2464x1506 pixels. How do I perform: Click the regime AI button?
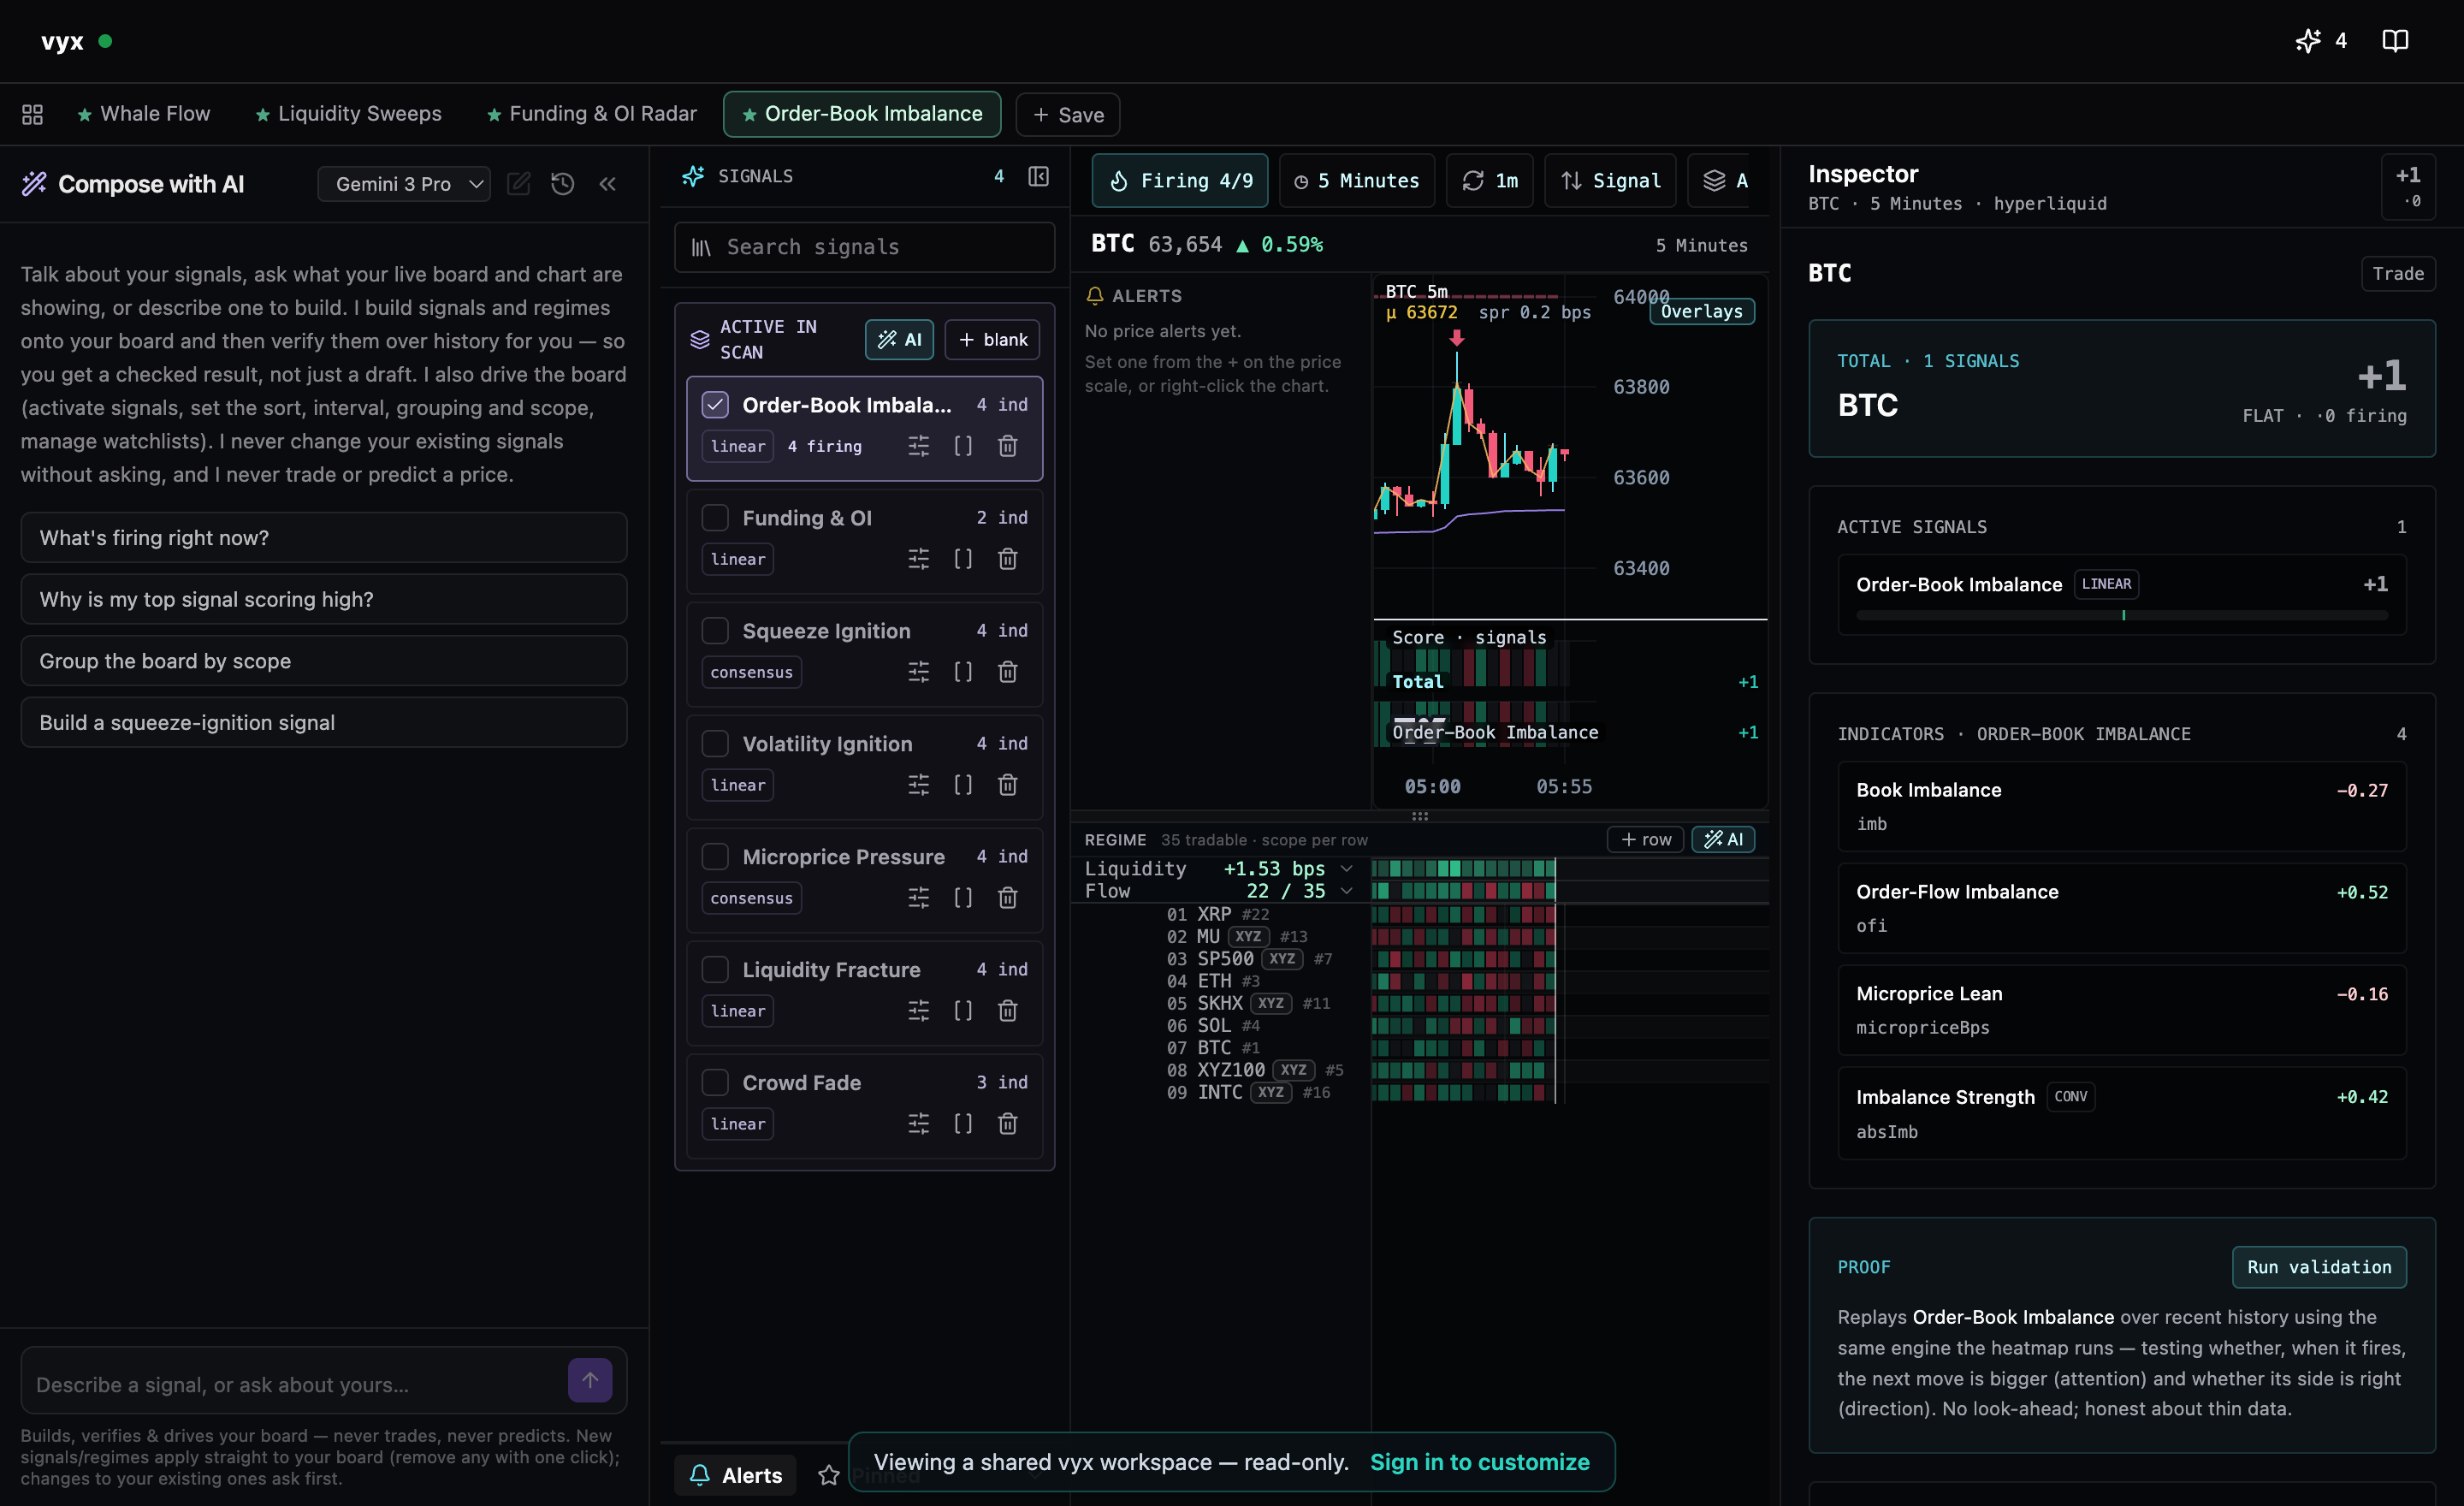tap(1724, 840)
